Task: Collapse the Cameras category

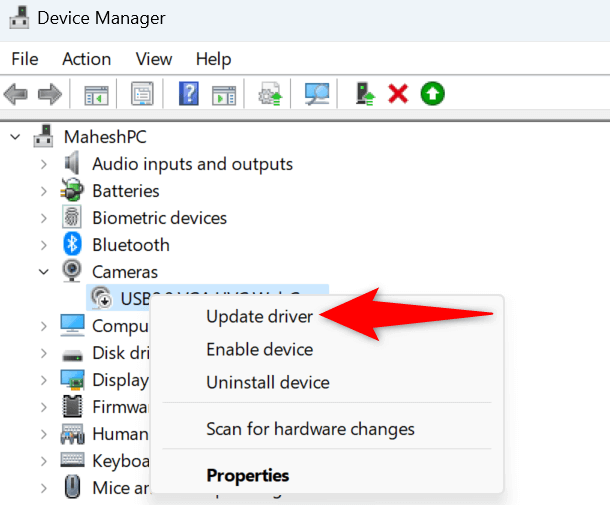Action: tap(43, 271)
